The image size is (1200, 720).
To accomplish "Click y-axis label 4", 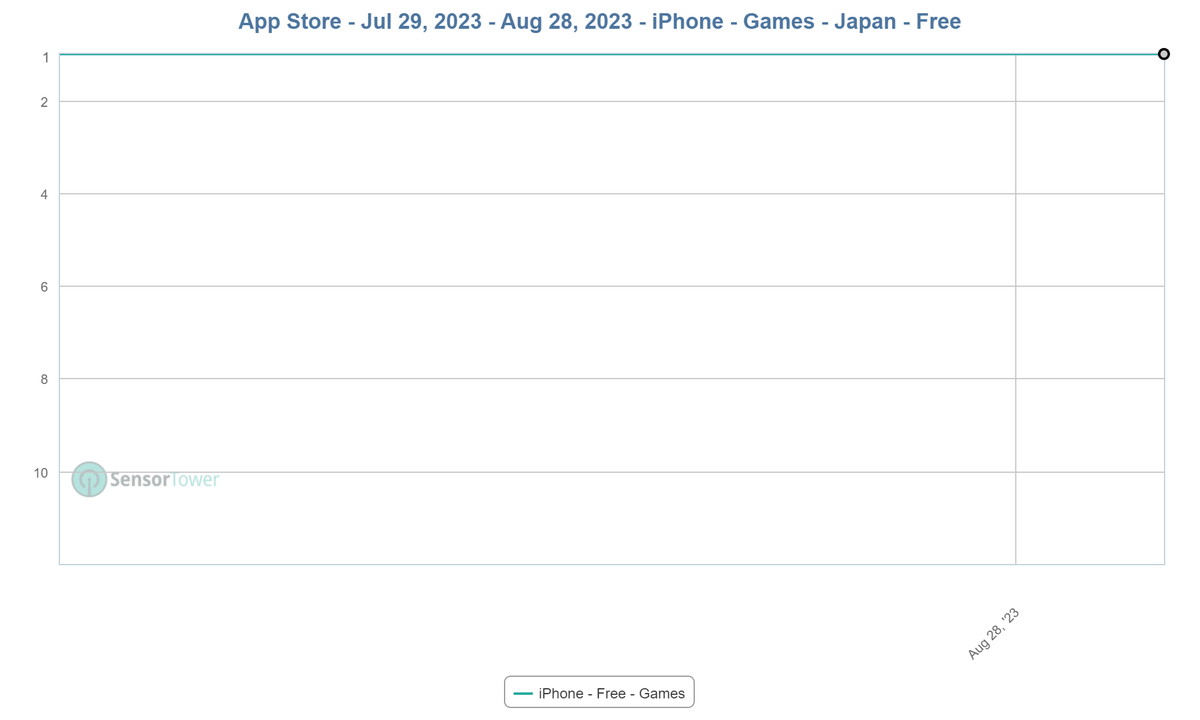I will [x=45, y=194].
